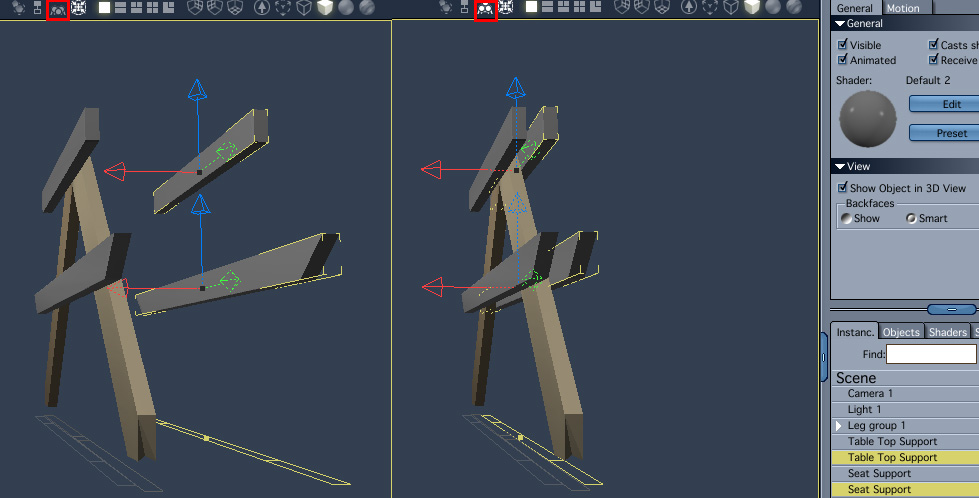This screenshot has height=498, width=979.
Task: Click the shader Edit button
Action: [944, 104]
